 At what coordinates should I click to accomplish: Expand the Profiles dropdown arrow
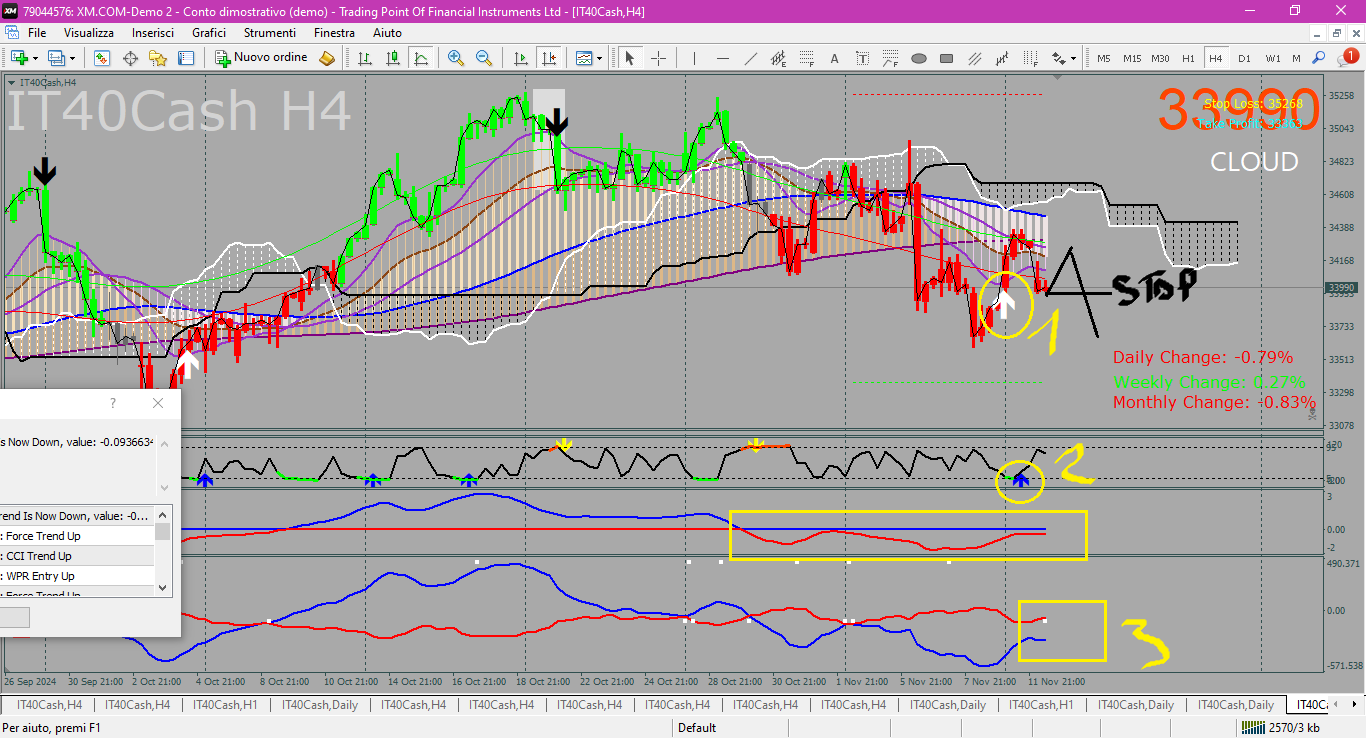coord(72,58)
